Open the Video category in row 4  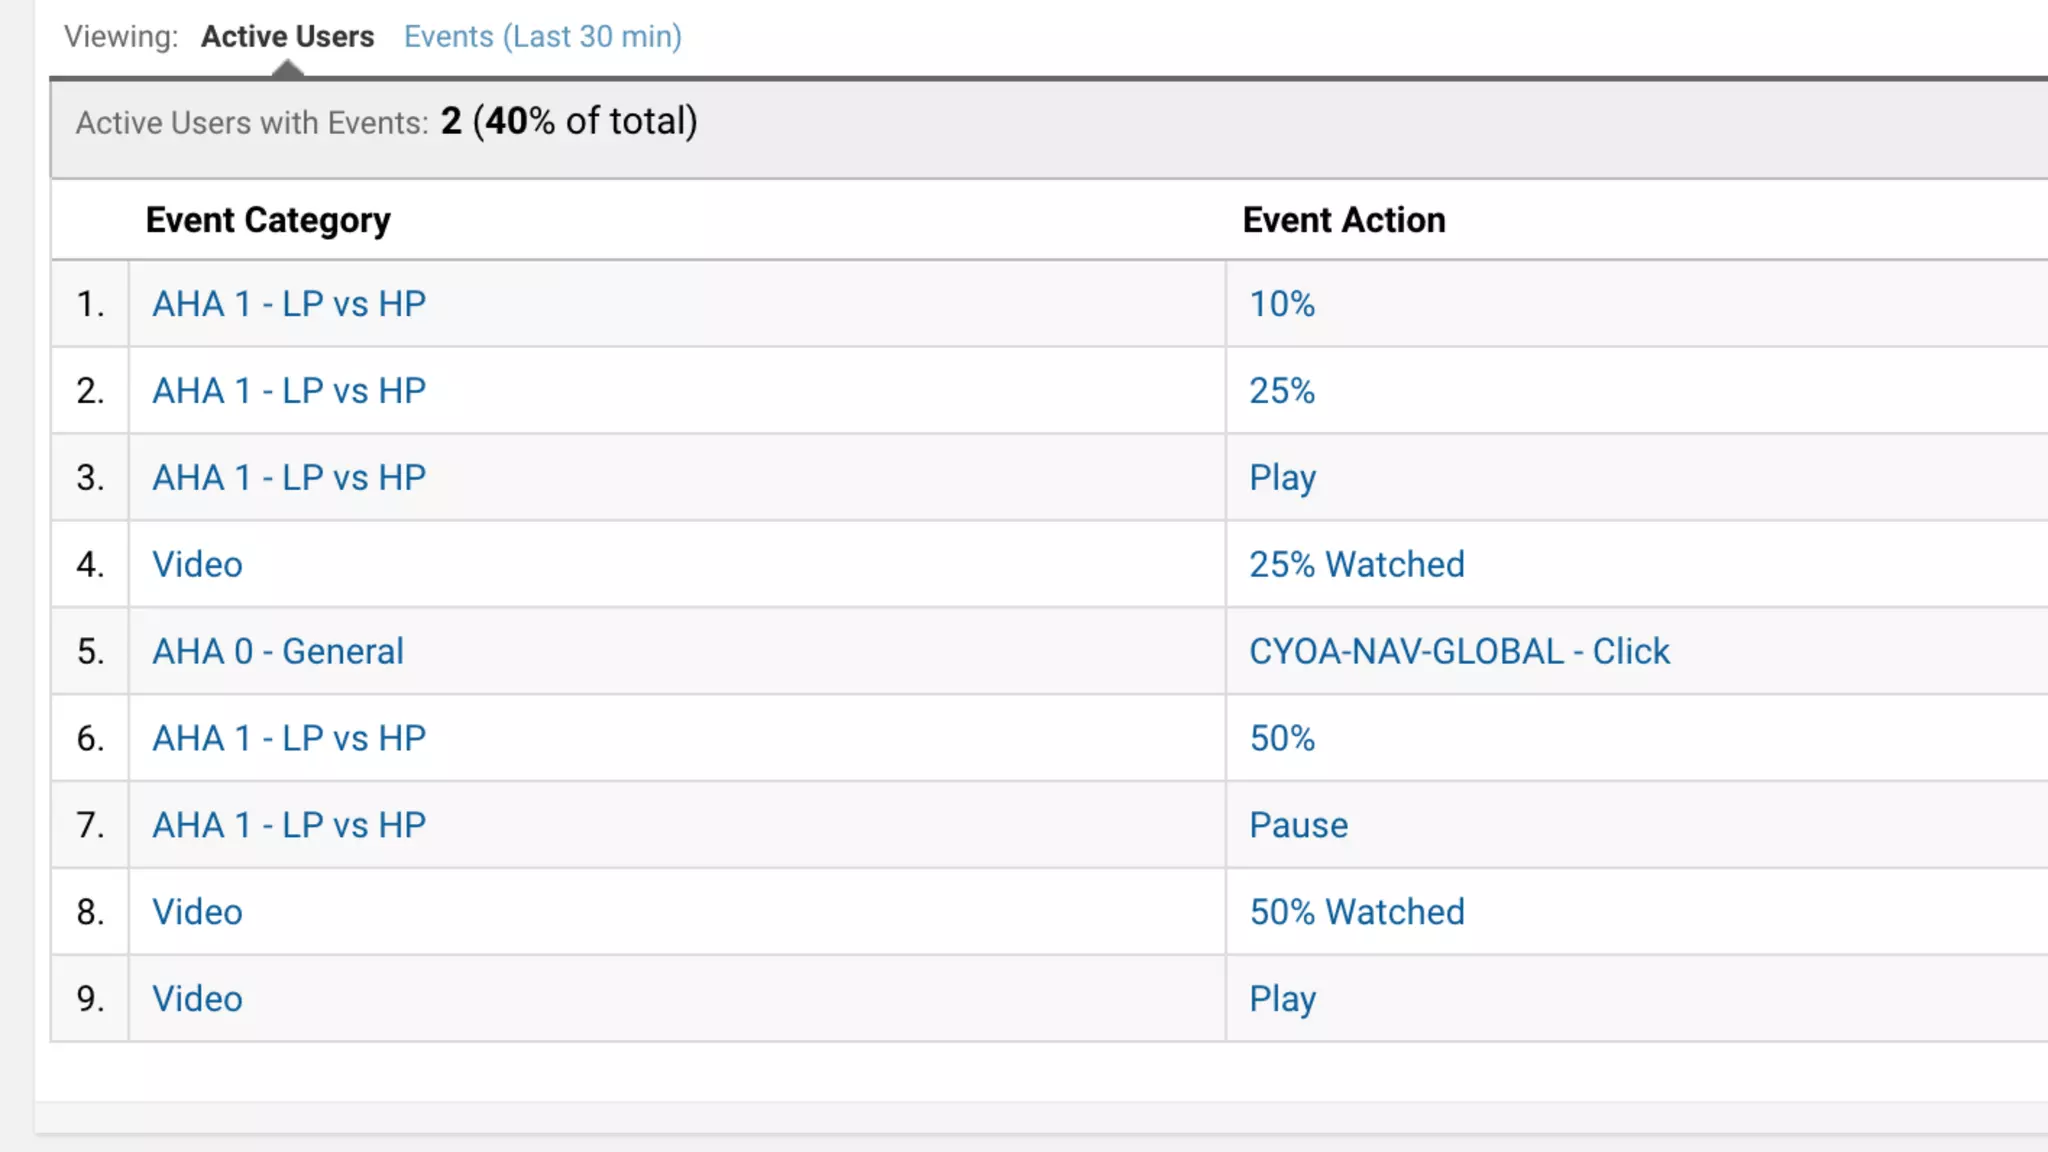tap(197, 565)
